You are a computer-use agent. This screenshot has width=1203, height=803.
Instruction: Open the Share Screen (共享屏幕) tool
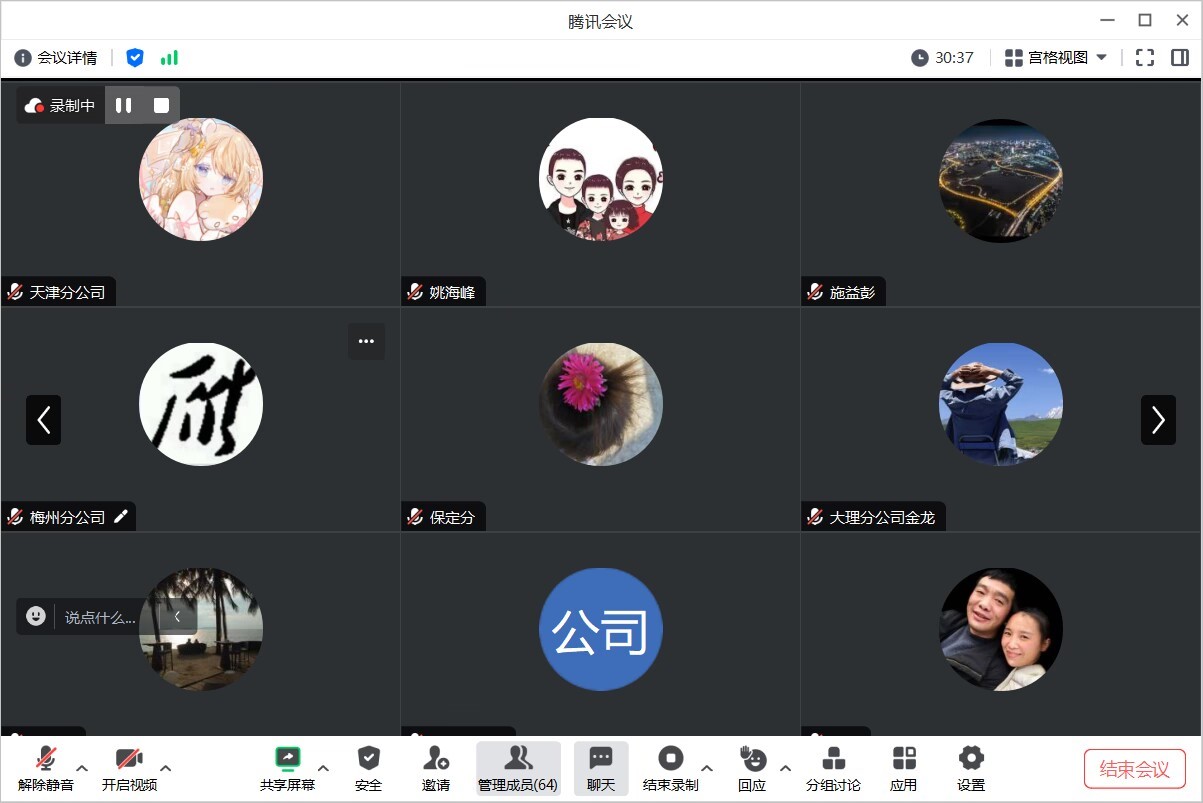287,768
